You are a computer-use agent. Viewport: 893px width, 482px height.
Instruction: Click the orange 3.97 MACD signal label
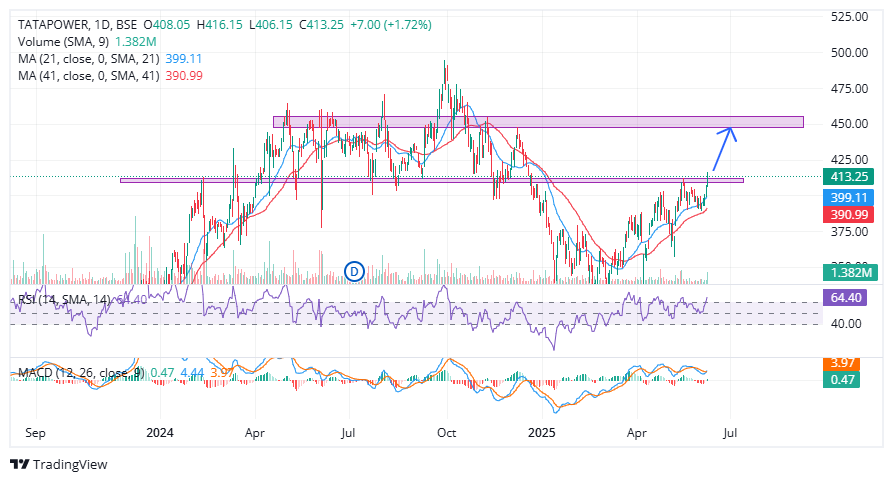[x=842, y=363]
